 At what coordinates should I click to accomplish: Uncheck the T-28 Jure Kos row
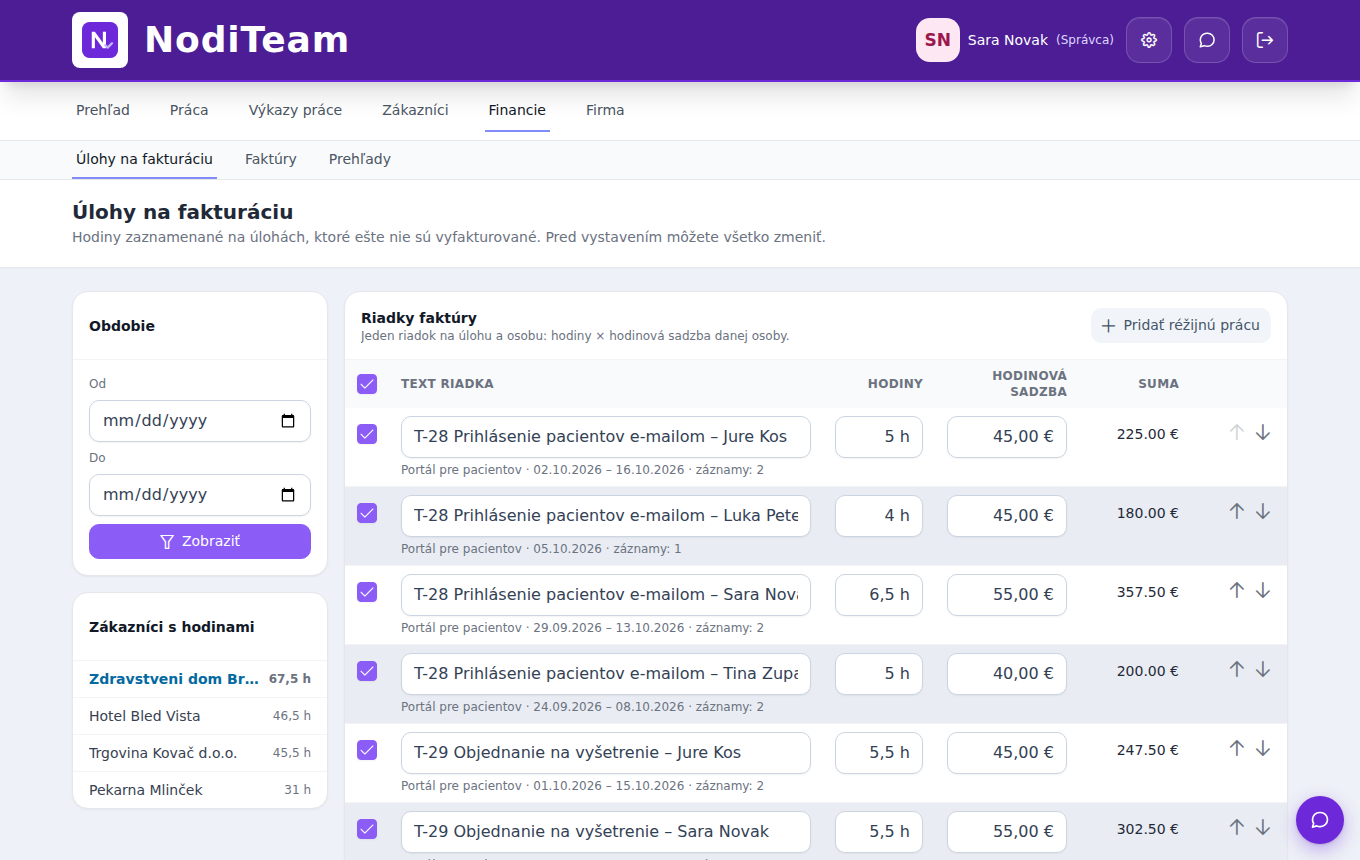(x=367, y=434)
